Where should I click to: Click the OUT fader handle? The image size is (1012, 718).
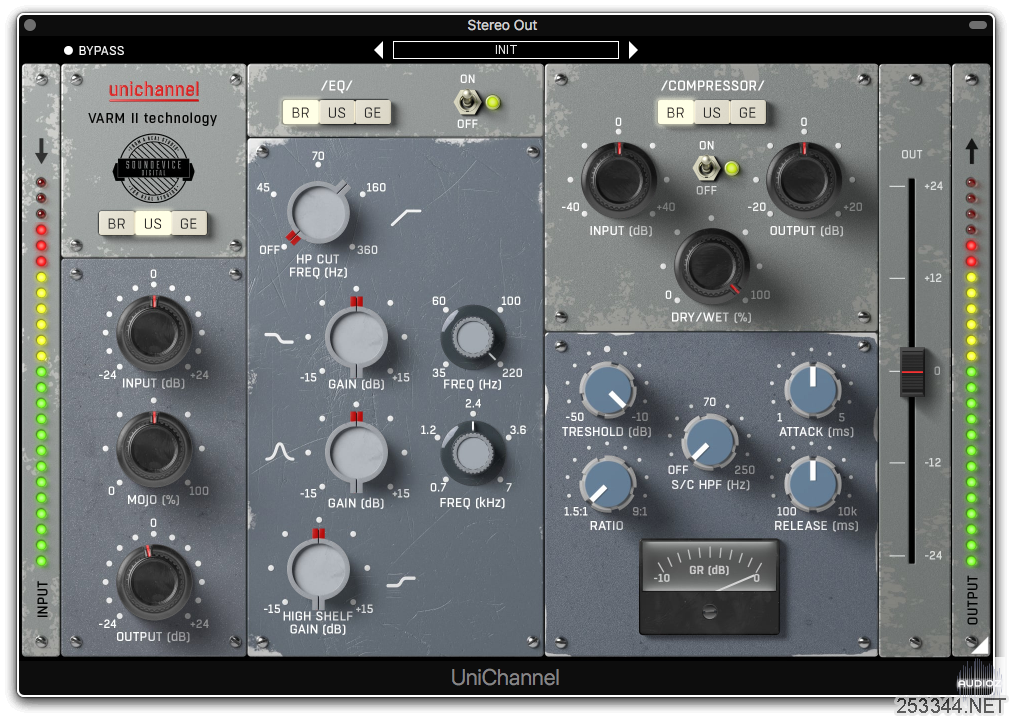(912, 372)
